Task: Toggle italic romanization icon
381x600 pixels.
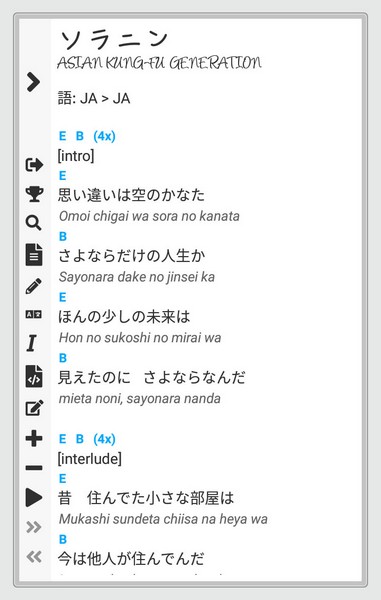Action: pyautogui.click(x=32, y=343)
